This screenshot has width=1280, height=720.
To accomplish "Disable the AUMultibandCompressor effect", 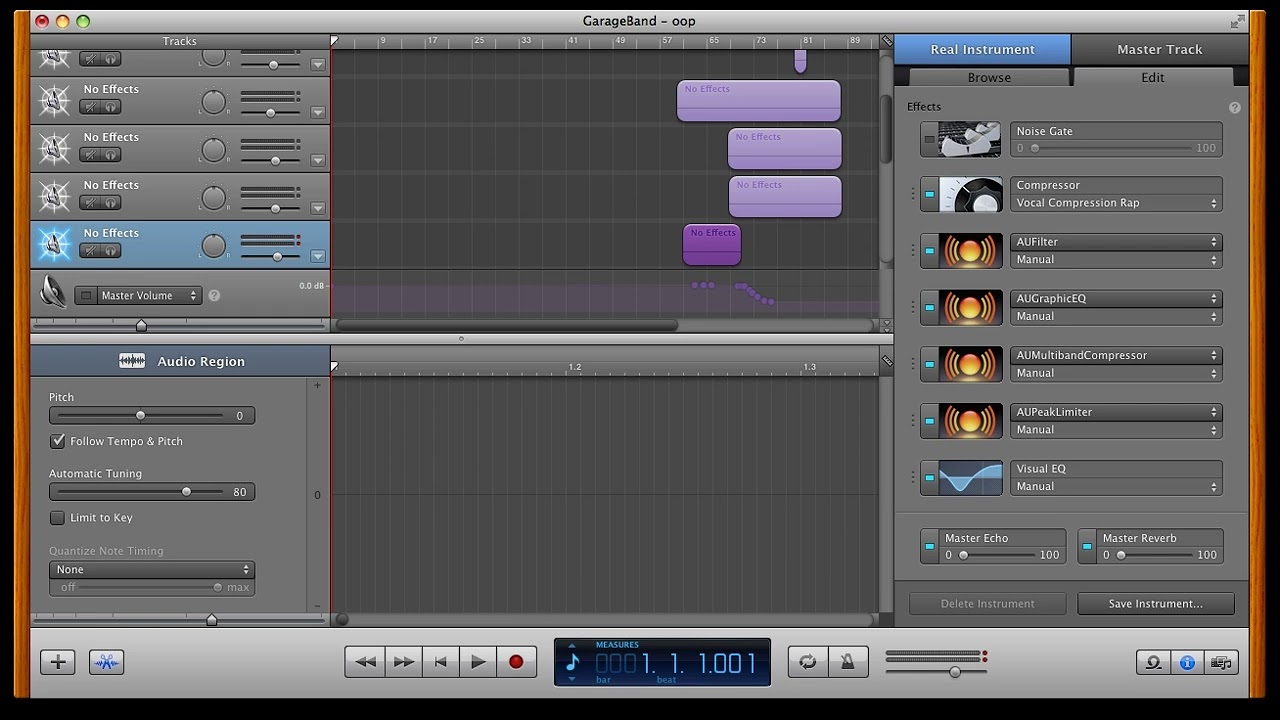I will tap(929, 365).
